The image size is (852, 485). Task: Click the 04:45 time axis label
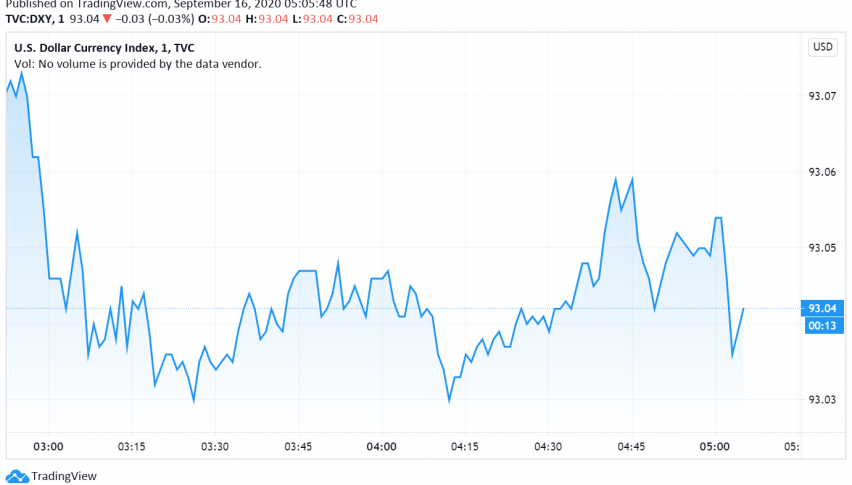coord(631,447)
